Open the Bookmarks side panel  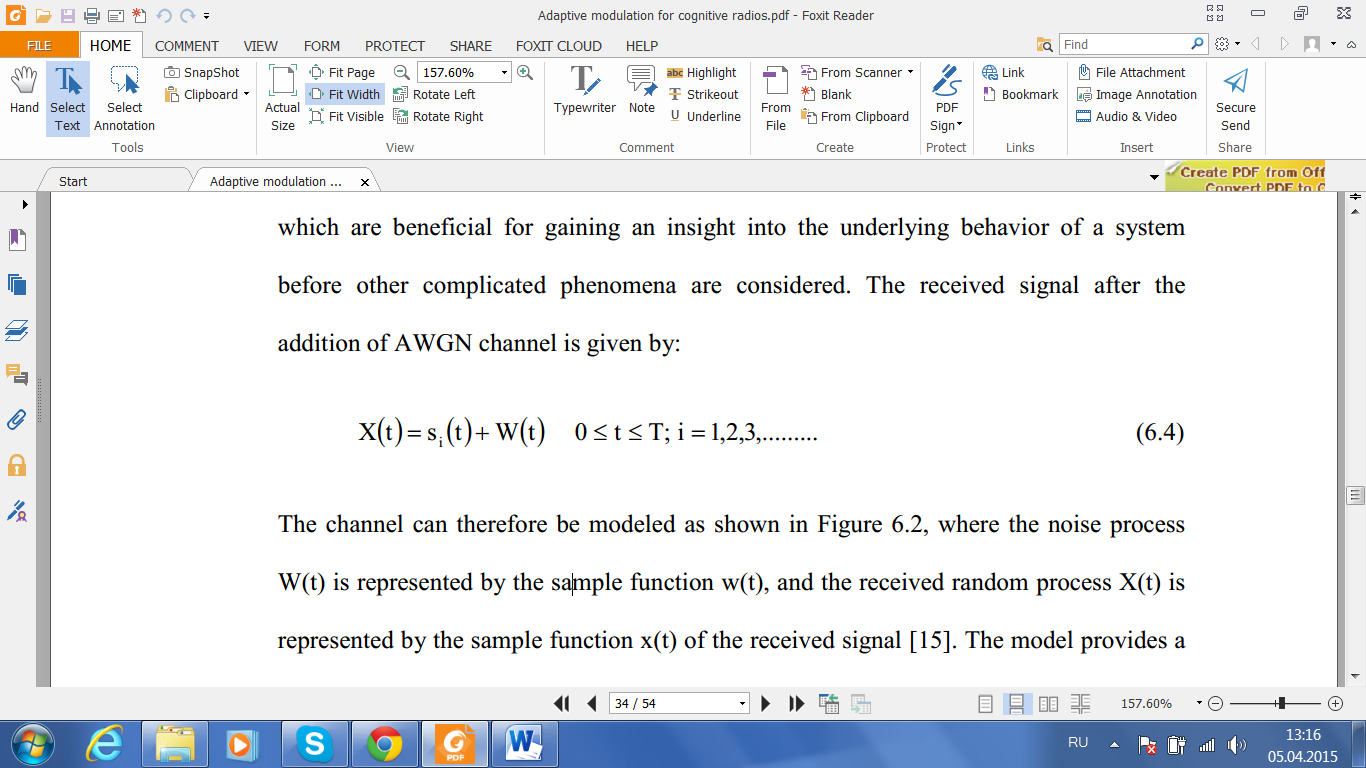click(17, 241)
